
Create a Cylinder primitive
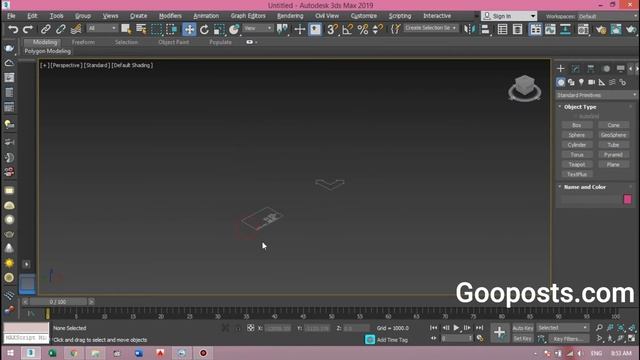[577, 144]
